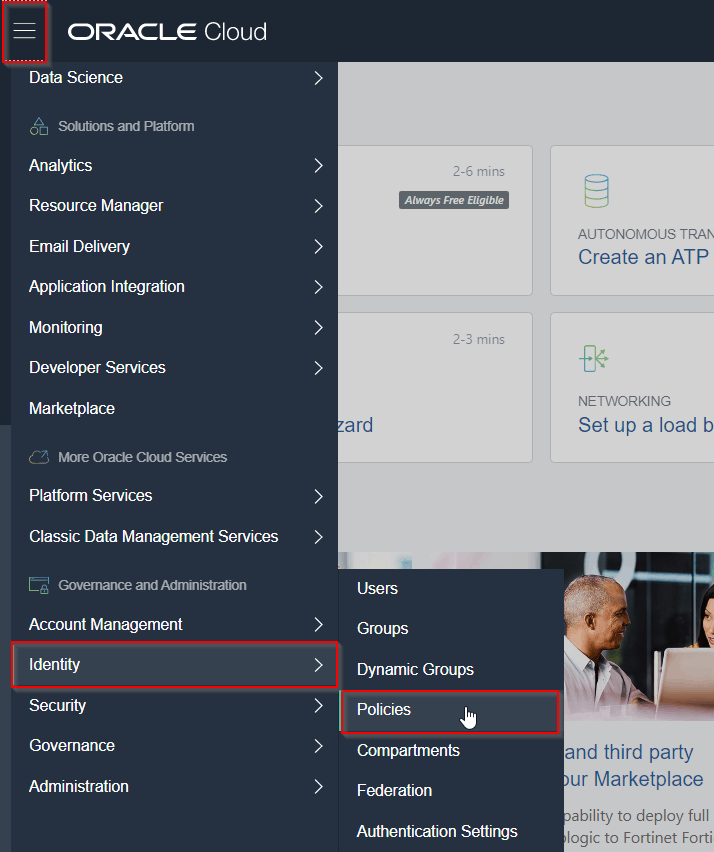Click the Governance and Administration section icon
Screen dimensions: 714x852
[42, 584]
